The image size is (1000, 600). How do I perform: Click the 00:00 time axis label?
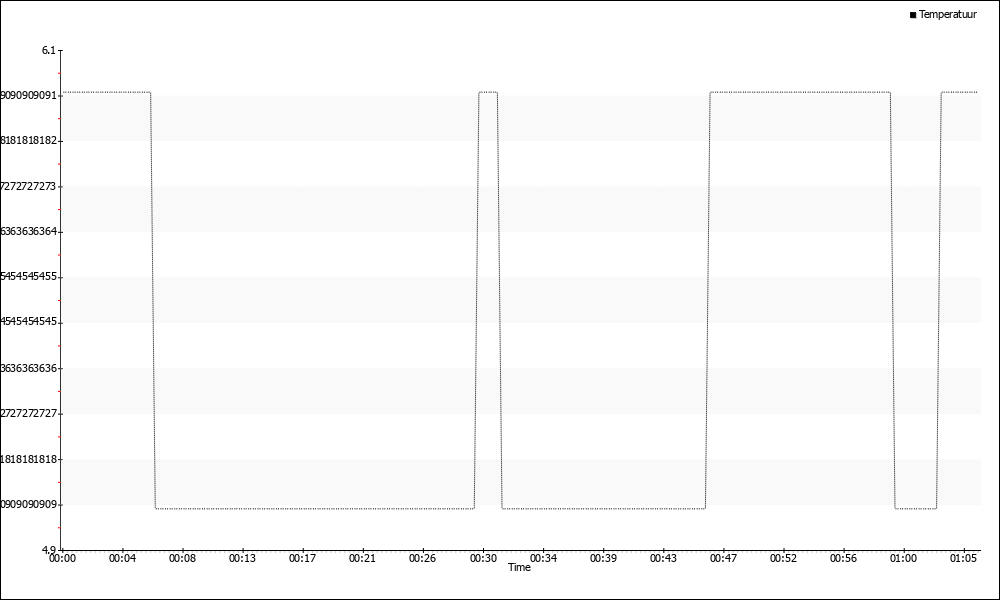tap(62, 559)
